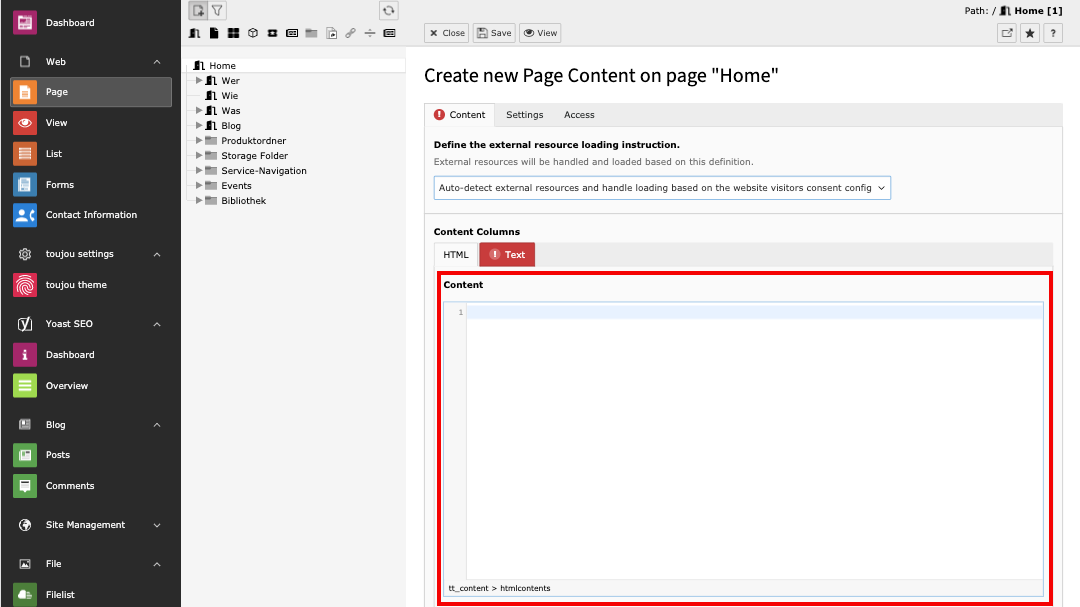This screenshot has width=1080, height=607.
Task: Collapse the Web module group
Action: coord(157,62)
